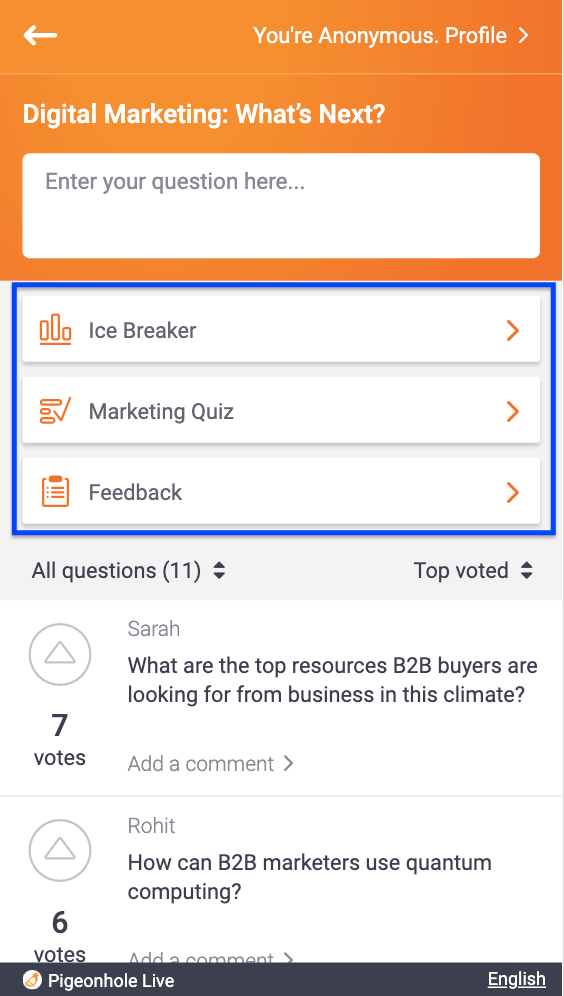Image resolution: width=564 pixels, height=996 pixels.
Task: Open Ice Breaker with its chevron arrow
Action: [x=513, y=330]
